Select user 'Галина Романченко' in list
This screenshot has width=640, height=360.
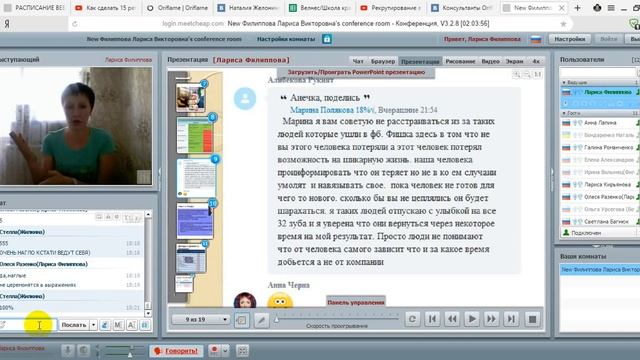click(x=600, y=147)
